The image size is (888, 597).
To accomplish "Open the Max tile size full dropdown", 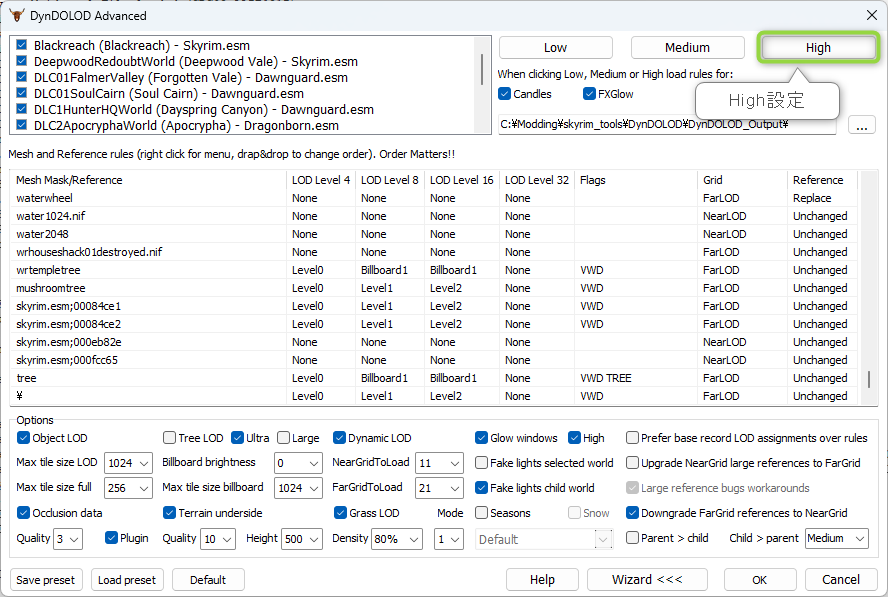I will coord(129,488).
